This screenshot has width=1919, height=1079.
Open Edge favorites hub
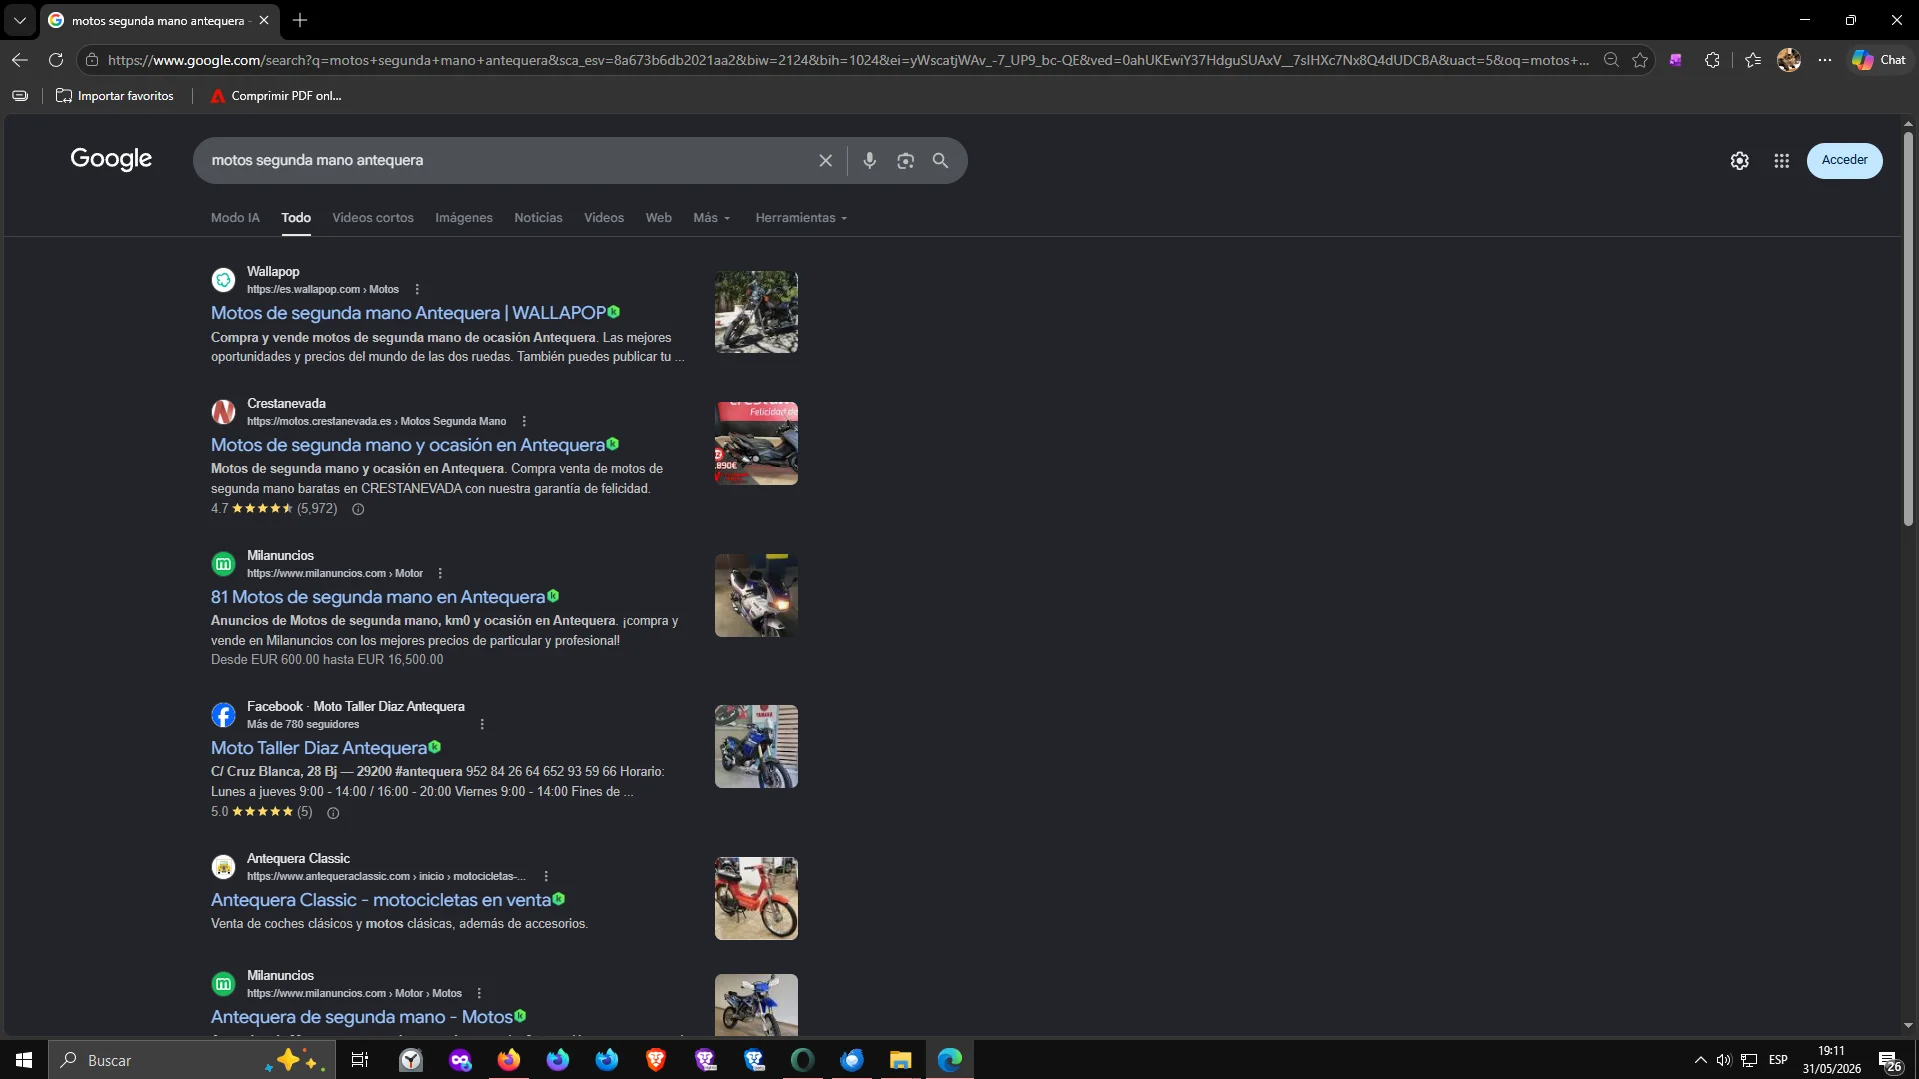1753,60
